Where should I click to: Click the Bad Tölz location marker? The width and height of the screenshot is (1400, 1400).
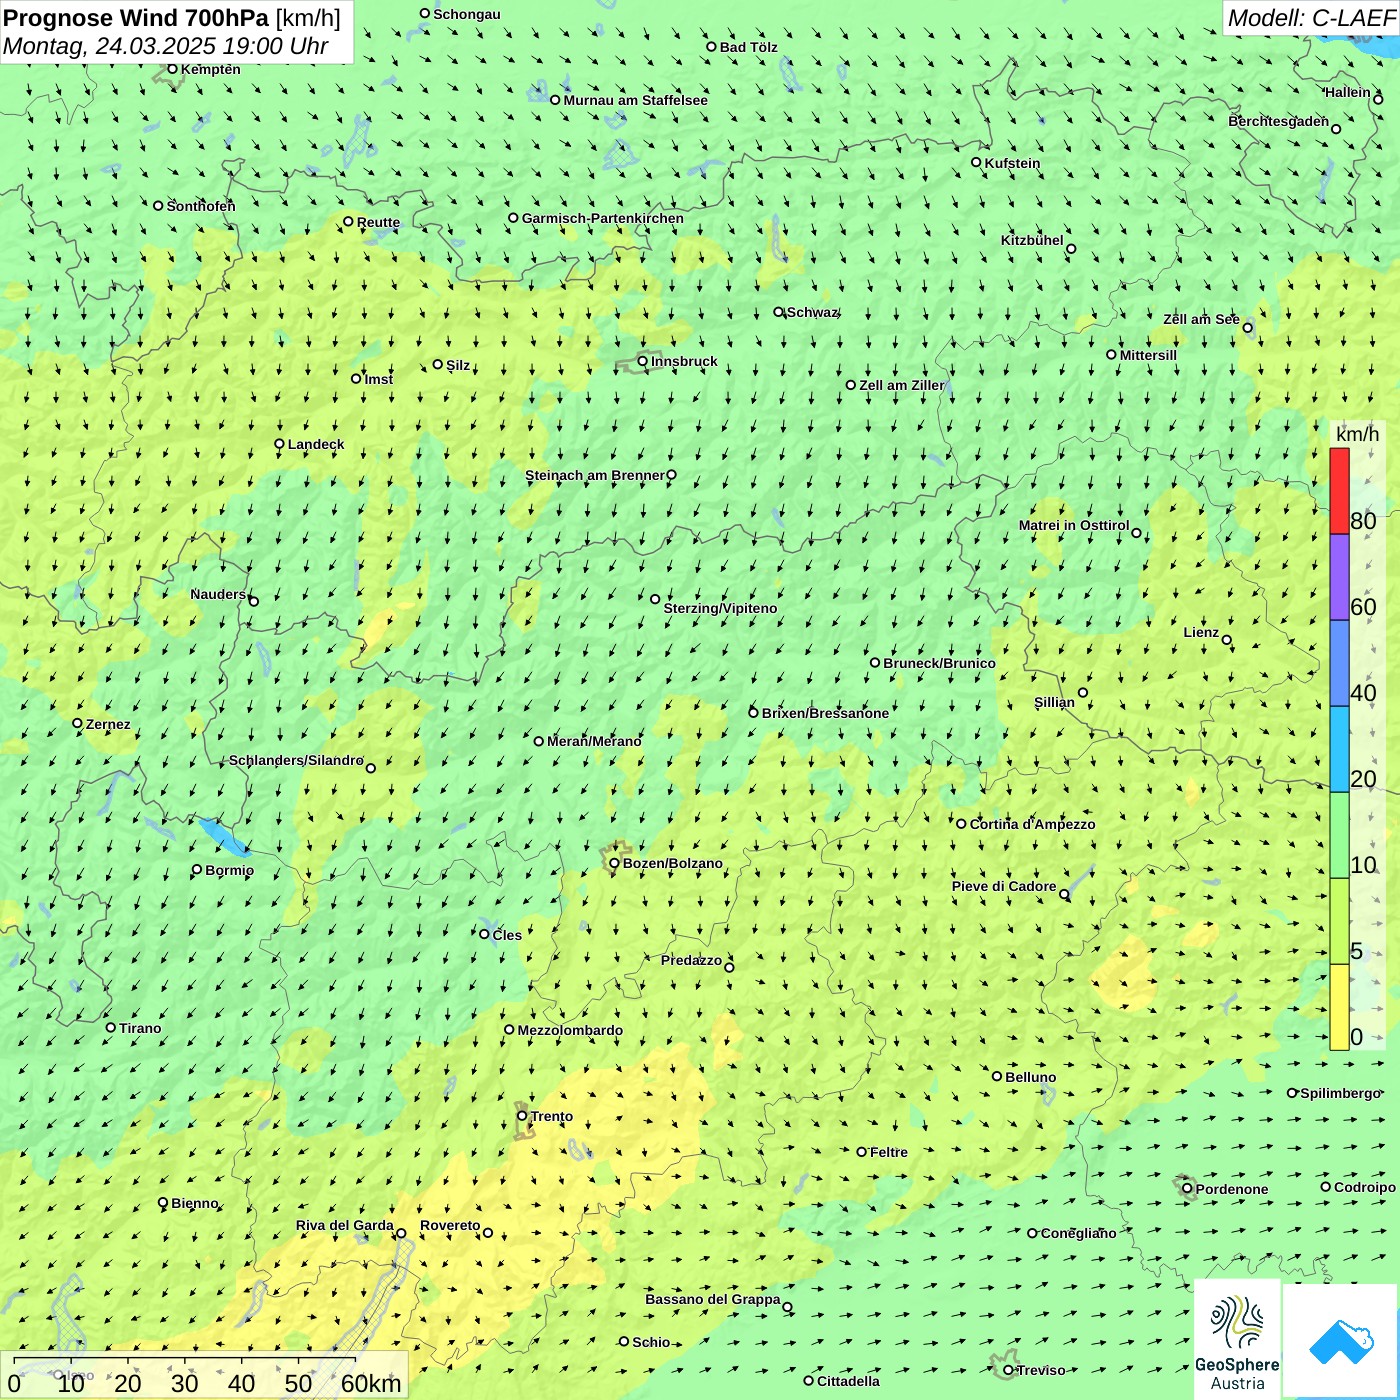[x=712, y=47]
